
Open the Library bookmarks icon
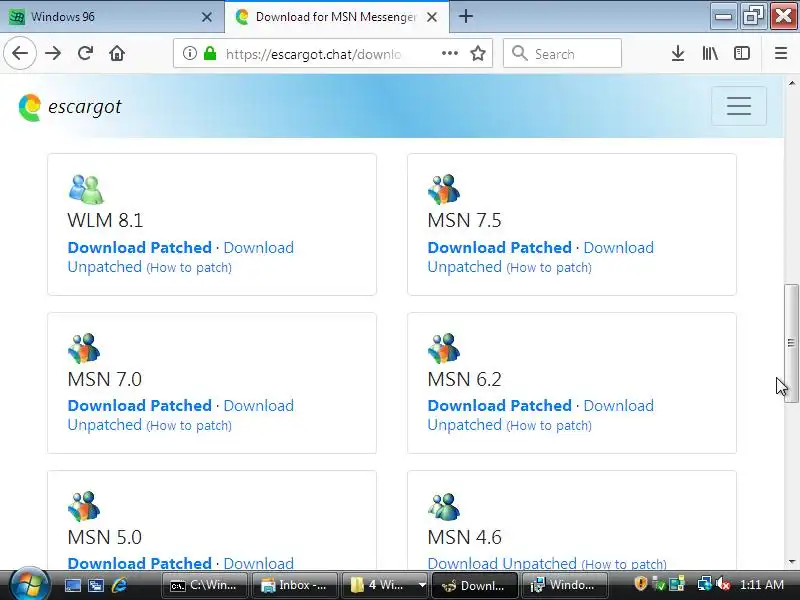(x=710, y=53)
